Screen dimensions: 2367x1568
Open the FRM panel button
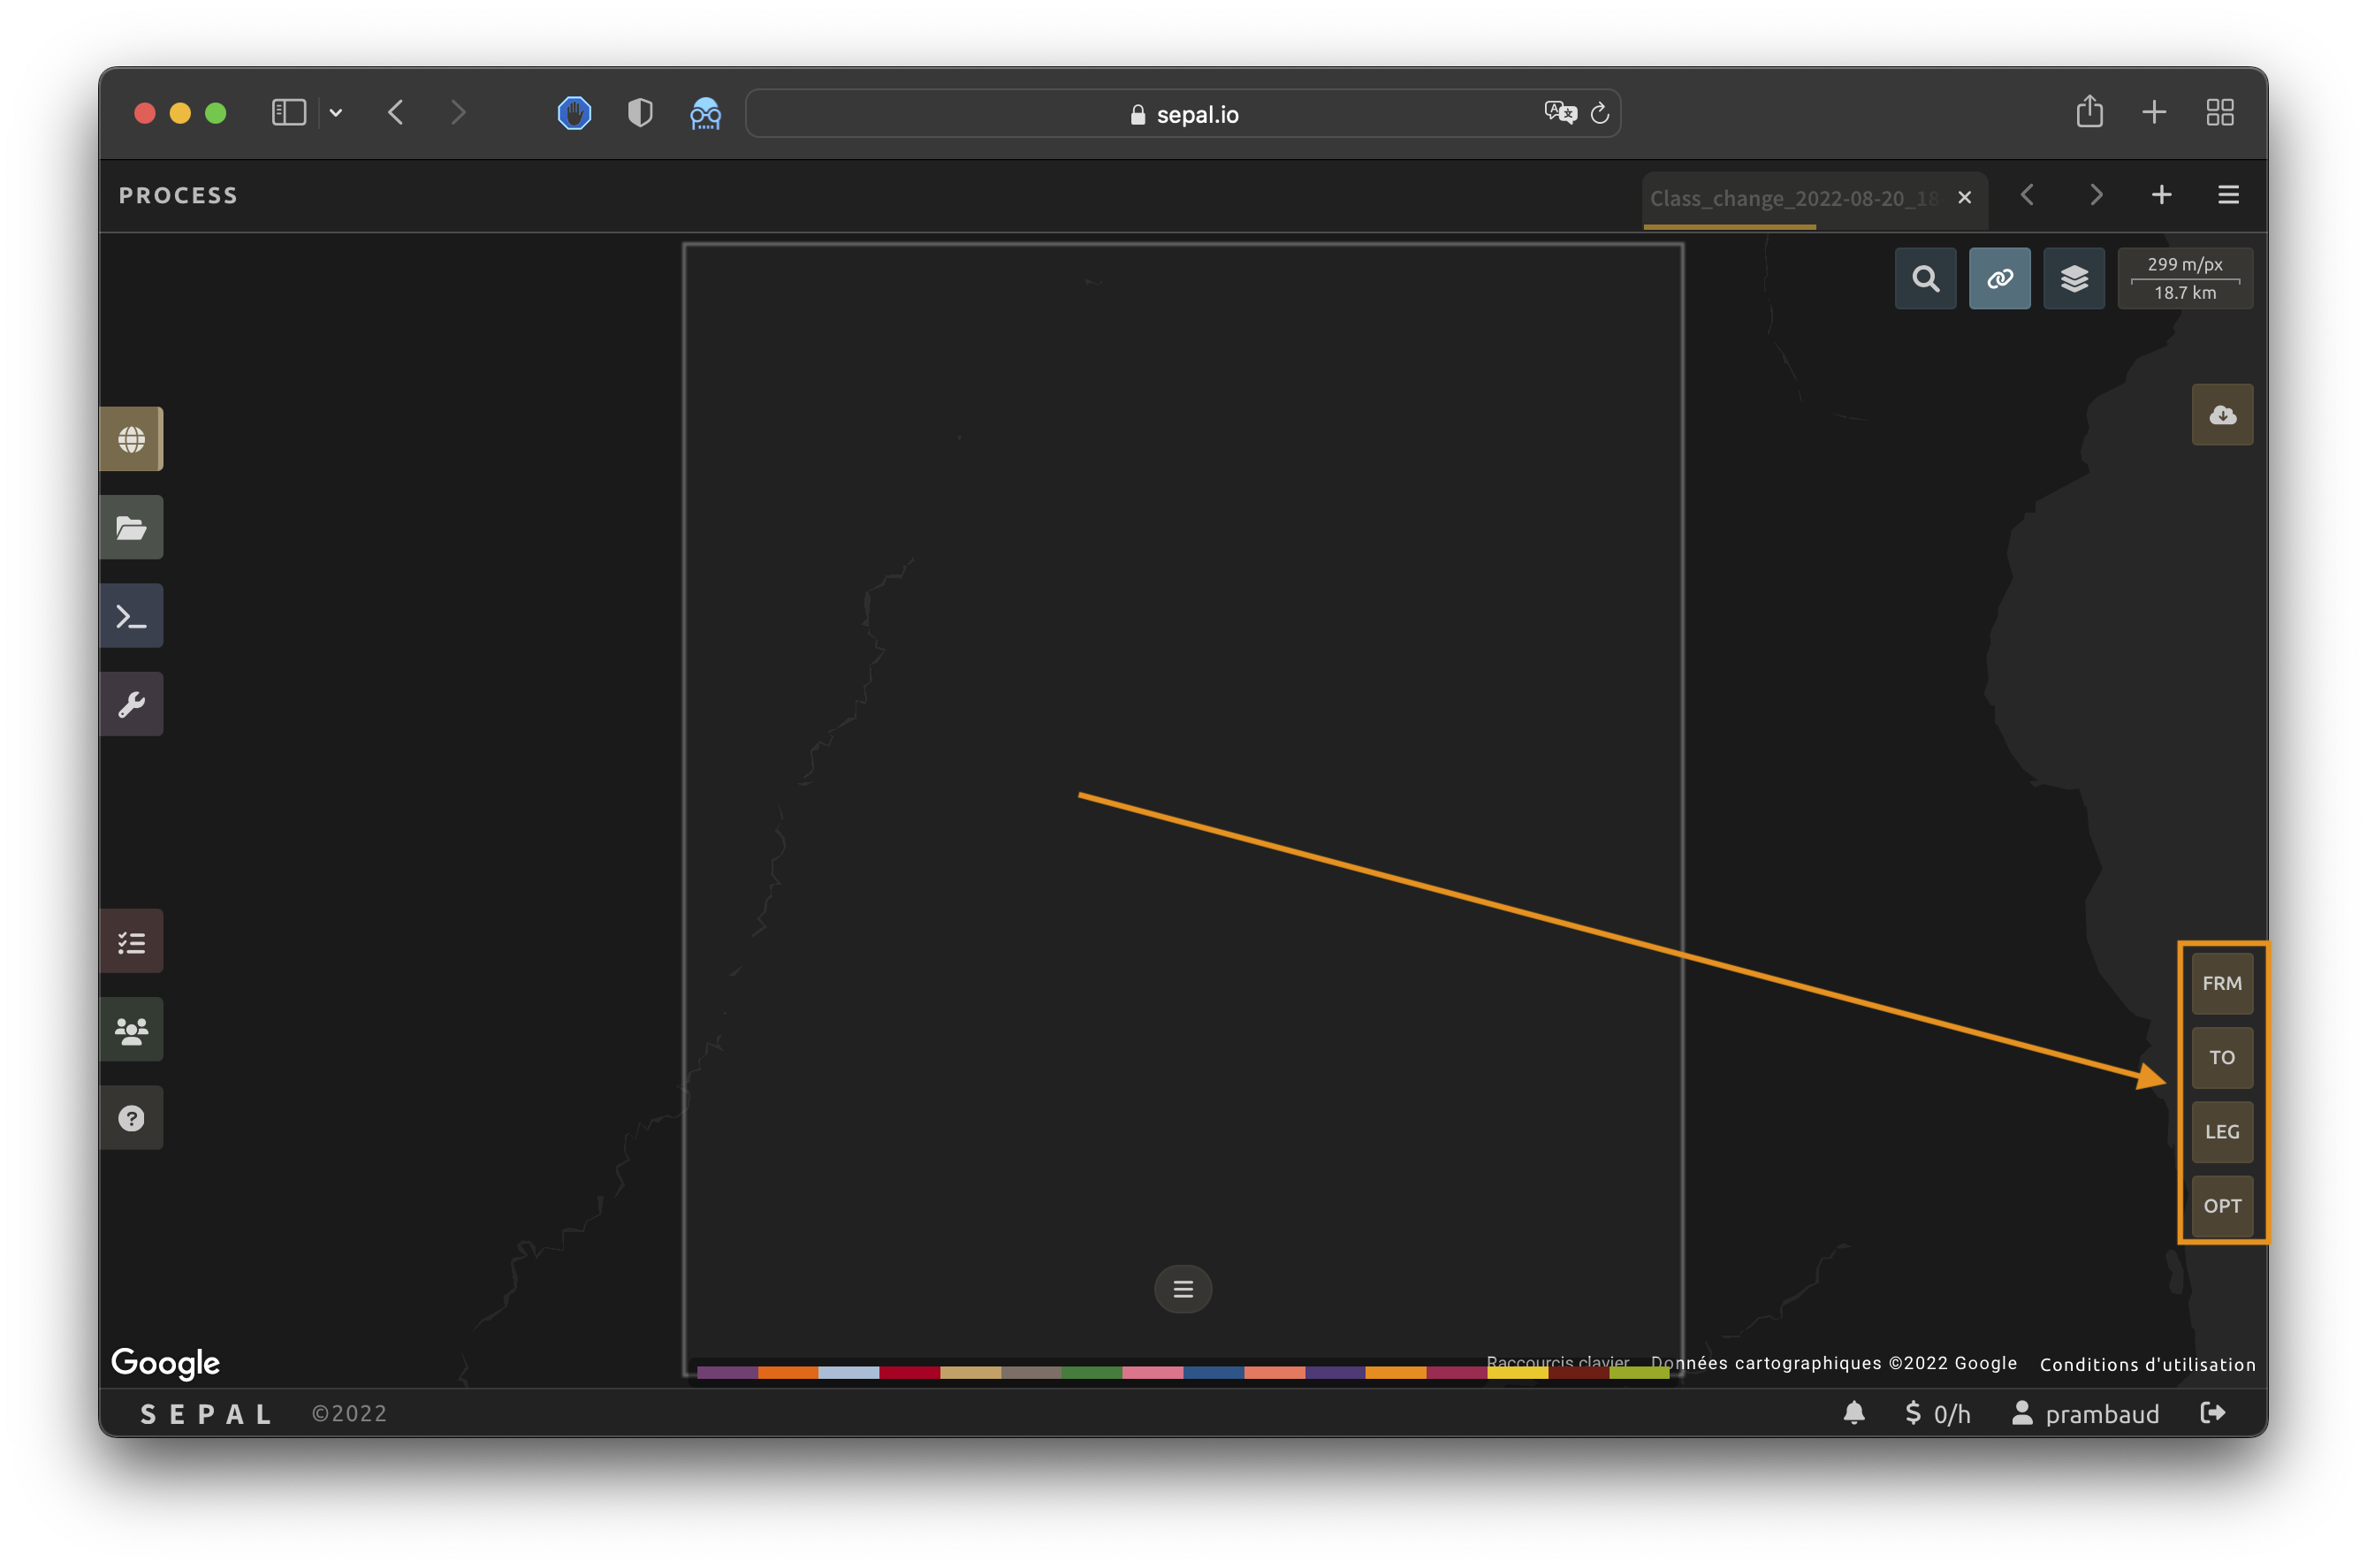coord(2222,983)
